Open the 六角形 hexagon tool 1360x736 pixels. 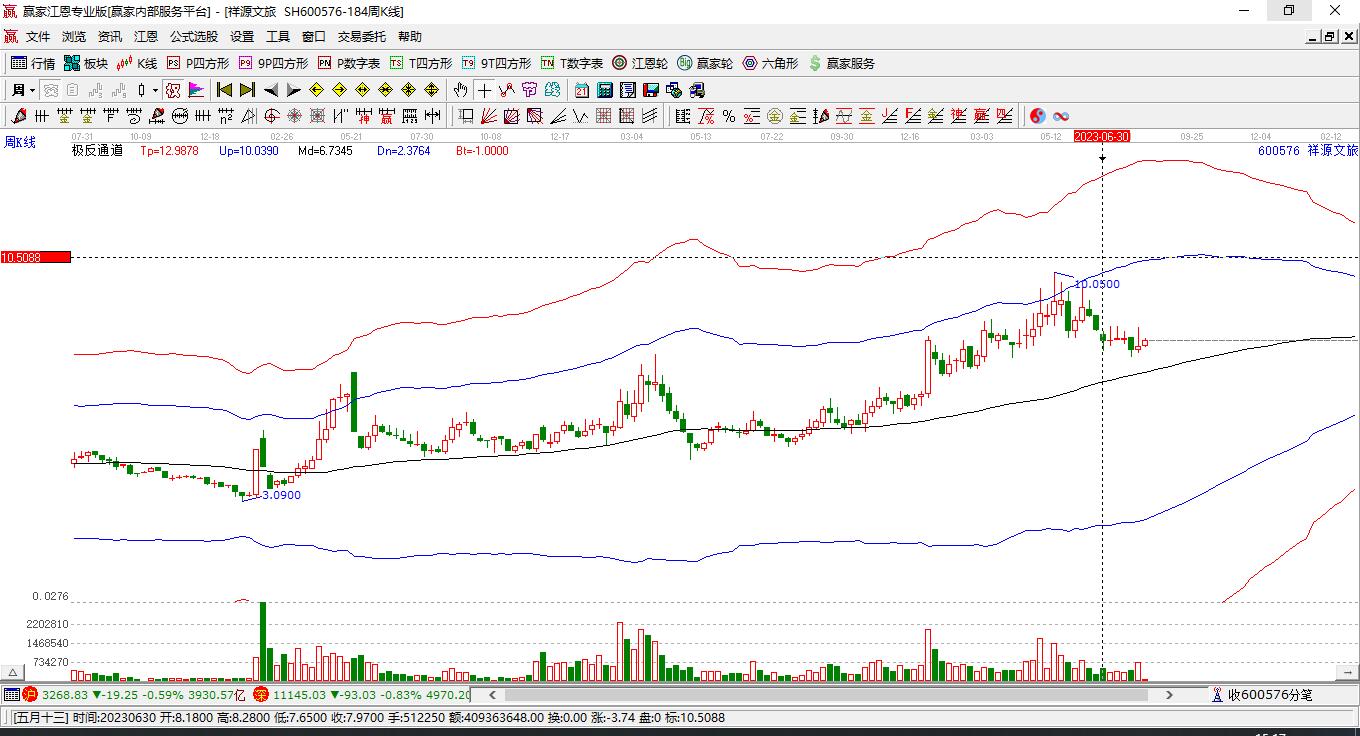click(770, 63)
